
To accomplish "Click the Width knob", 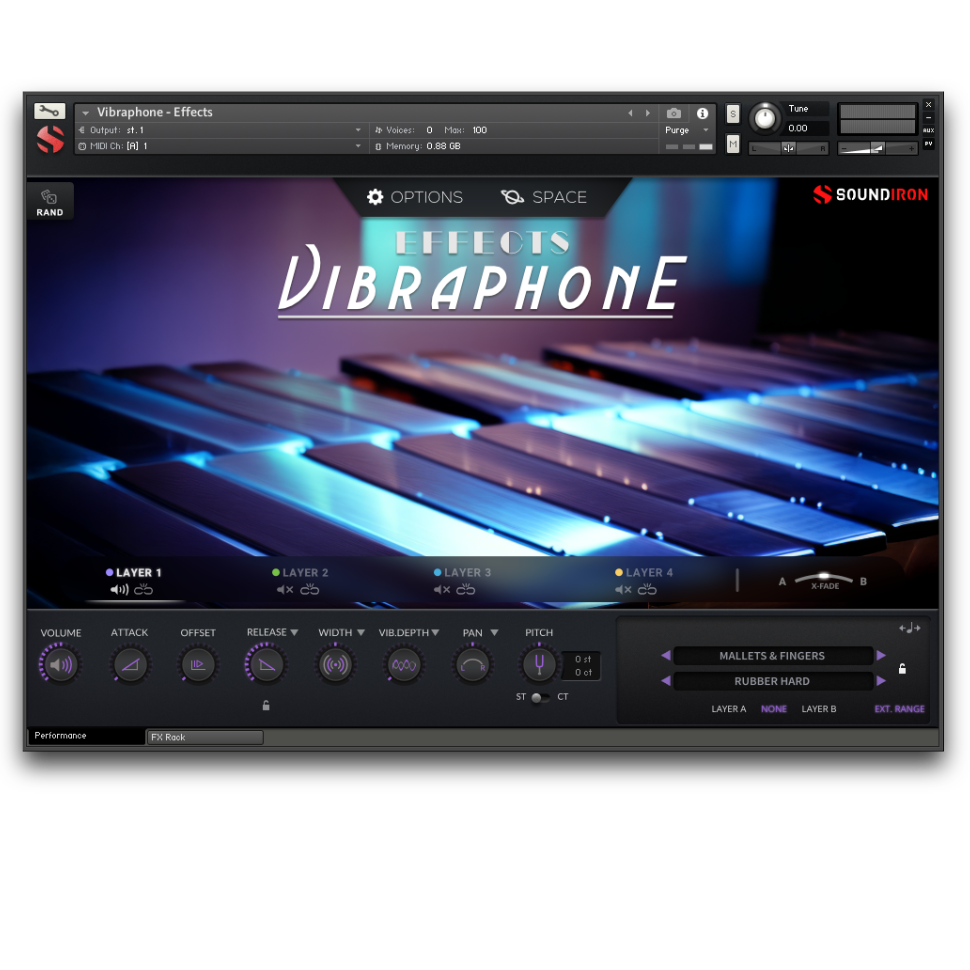I will [x=336, y=664].
